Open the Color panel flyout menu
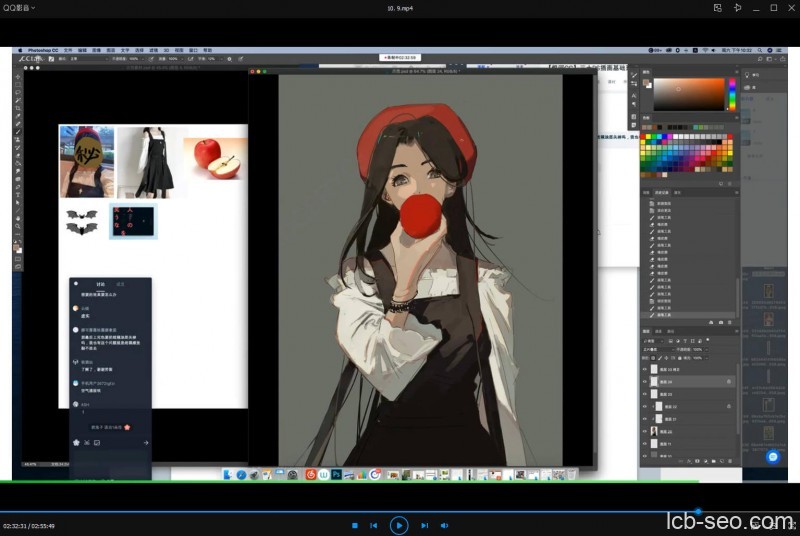This screenshot has width=800, height=536. pyautogui.click(x=737, y=72)
